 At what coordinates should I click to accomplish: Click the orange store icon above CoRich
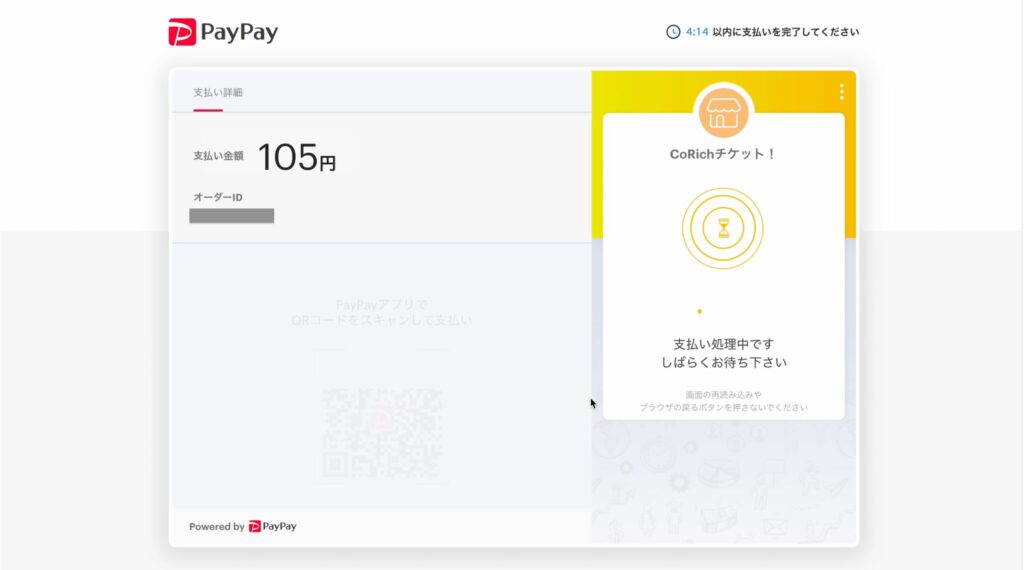(x=723, y=113)
